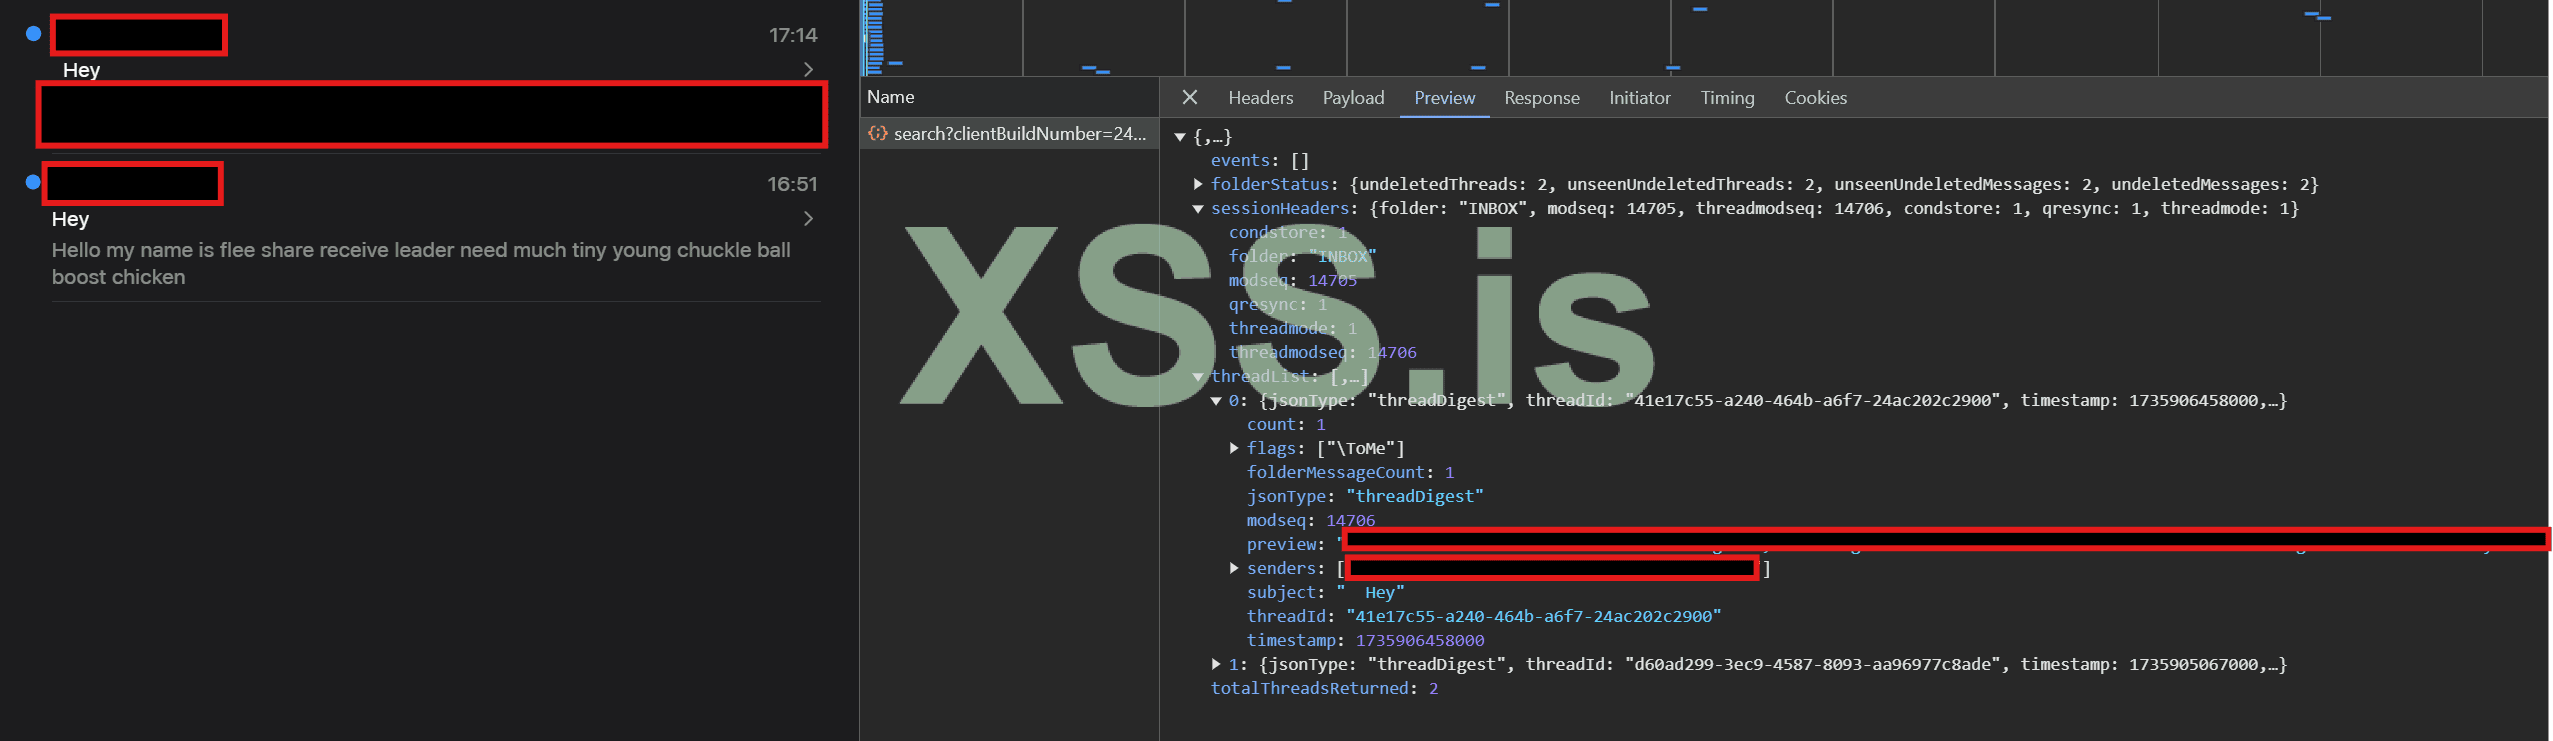Collapse threadList item 0
2553x741 pixels.
tap(1216, 401)
